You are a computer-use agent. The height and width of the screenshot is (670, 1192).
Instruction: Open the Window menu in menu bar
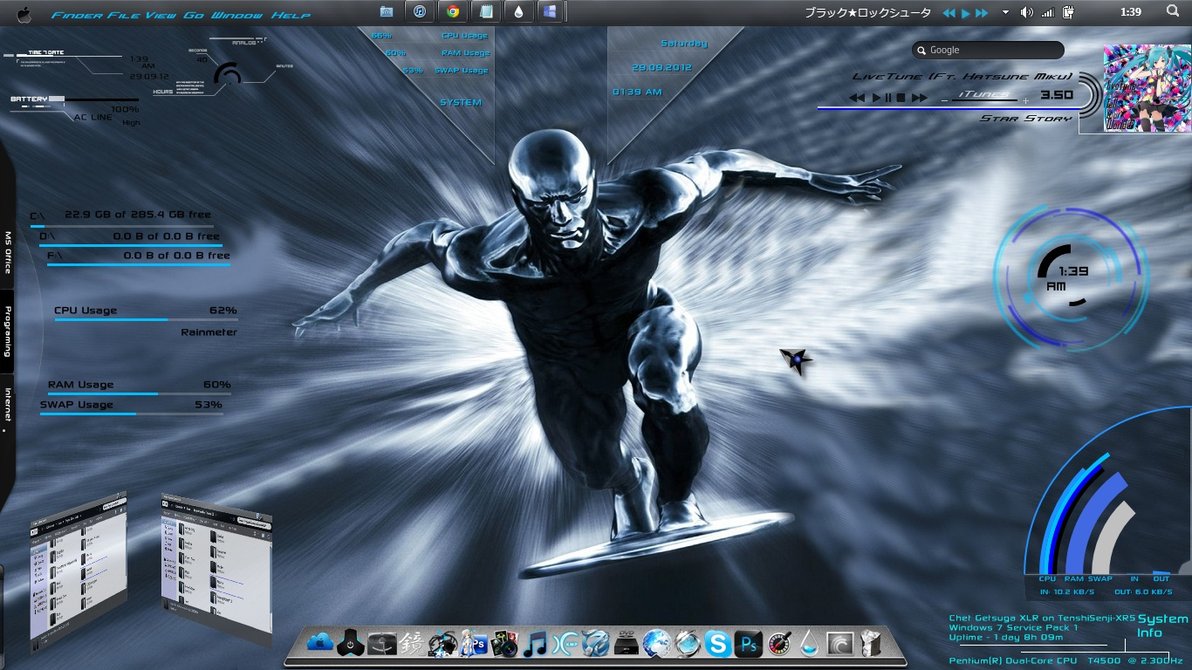(x=236, y=16)
